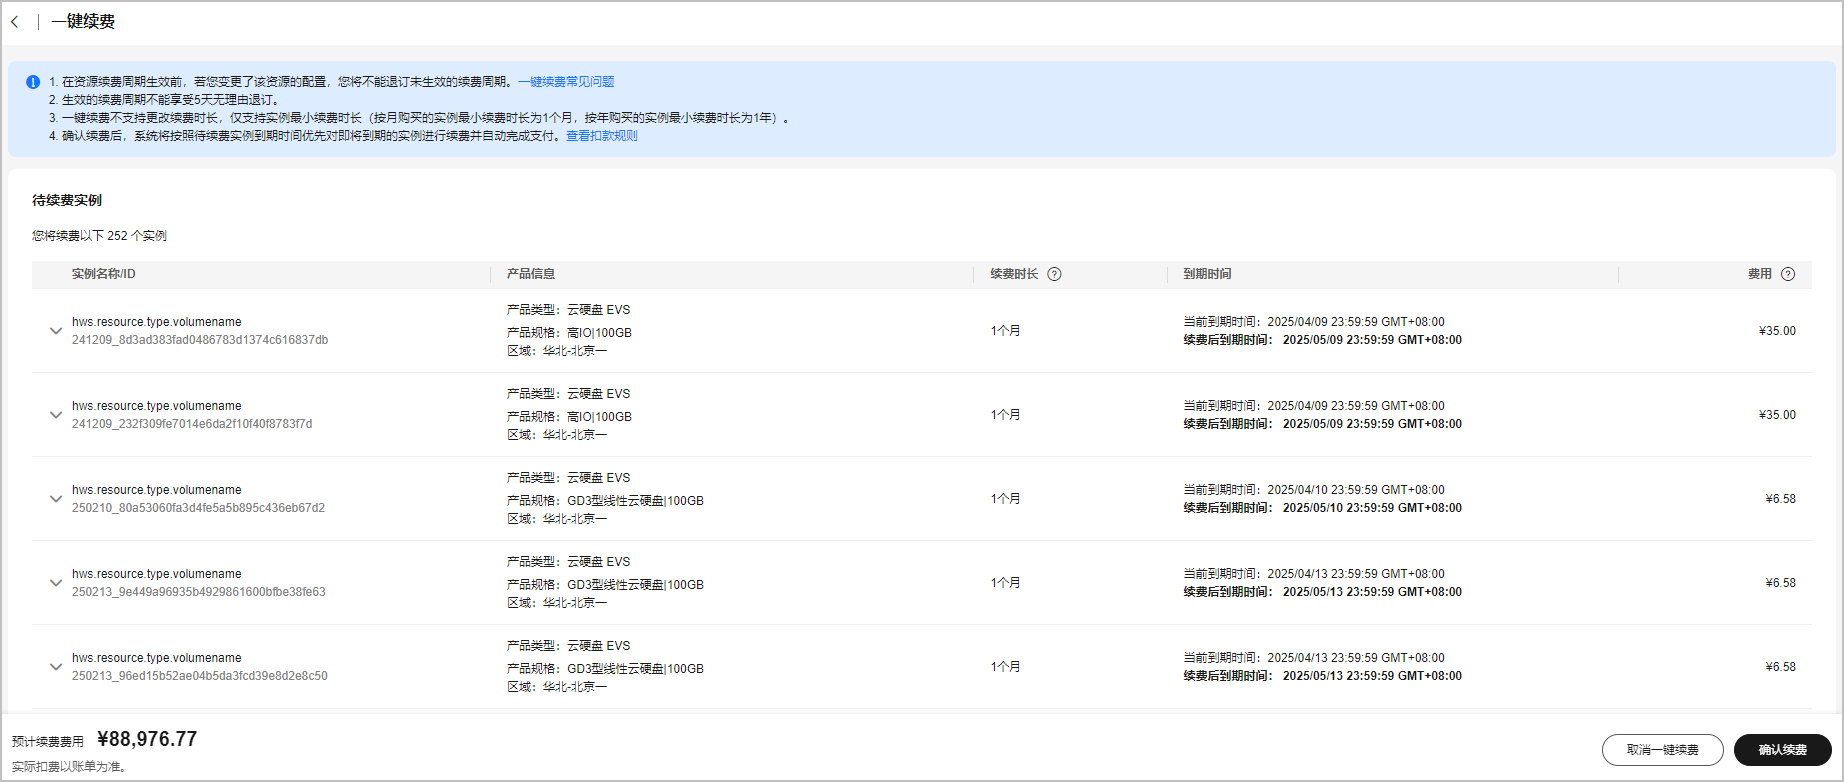Click estimated total ¥88,976.77
This screenshot has width=1844, height=782.
[x=147, y=739]
